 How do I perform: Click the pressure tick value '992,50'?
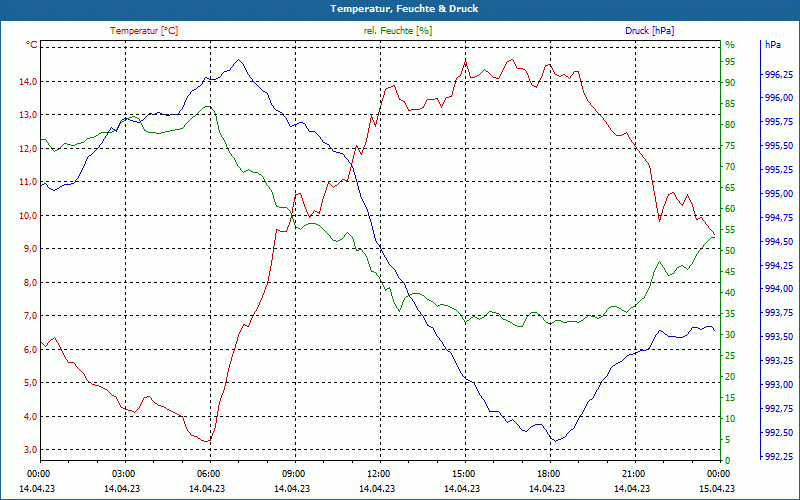(779, 433)
